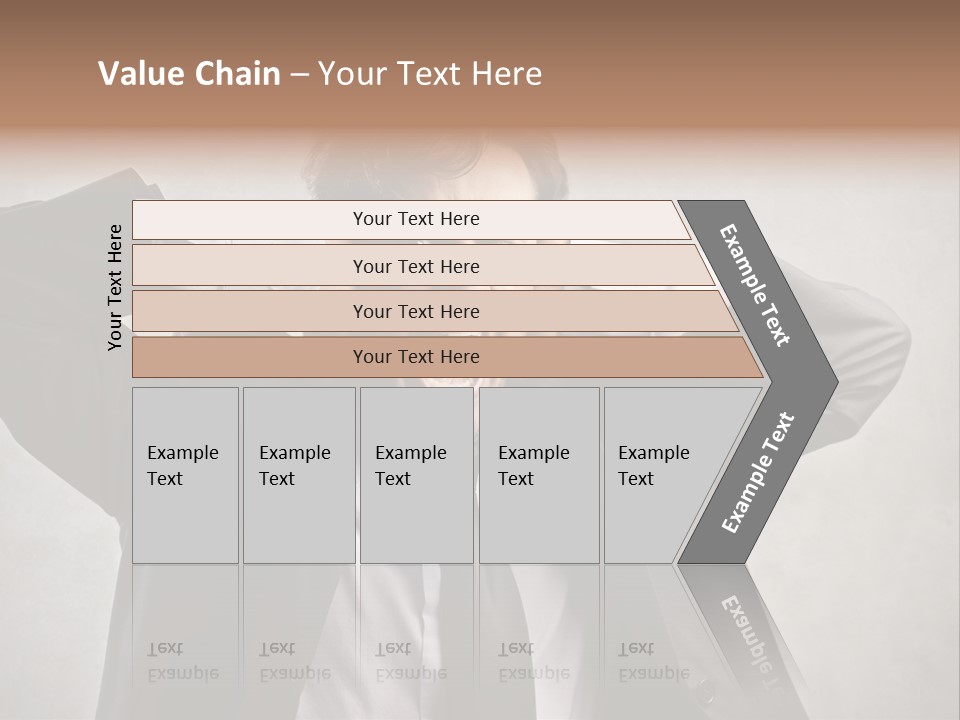Viewport: 960px width, 720px height.
Task: Select the second 'Example Text' box
Action: (299, 475)
